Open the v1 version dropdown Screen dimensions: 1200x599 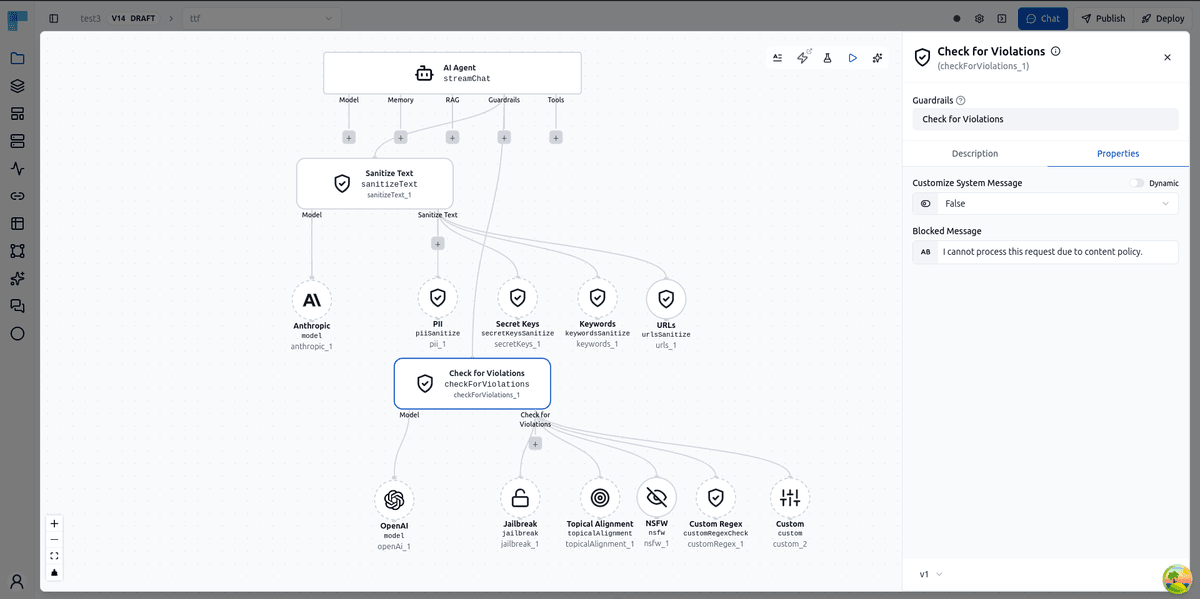pyautogui.click(x=931, y=574)
